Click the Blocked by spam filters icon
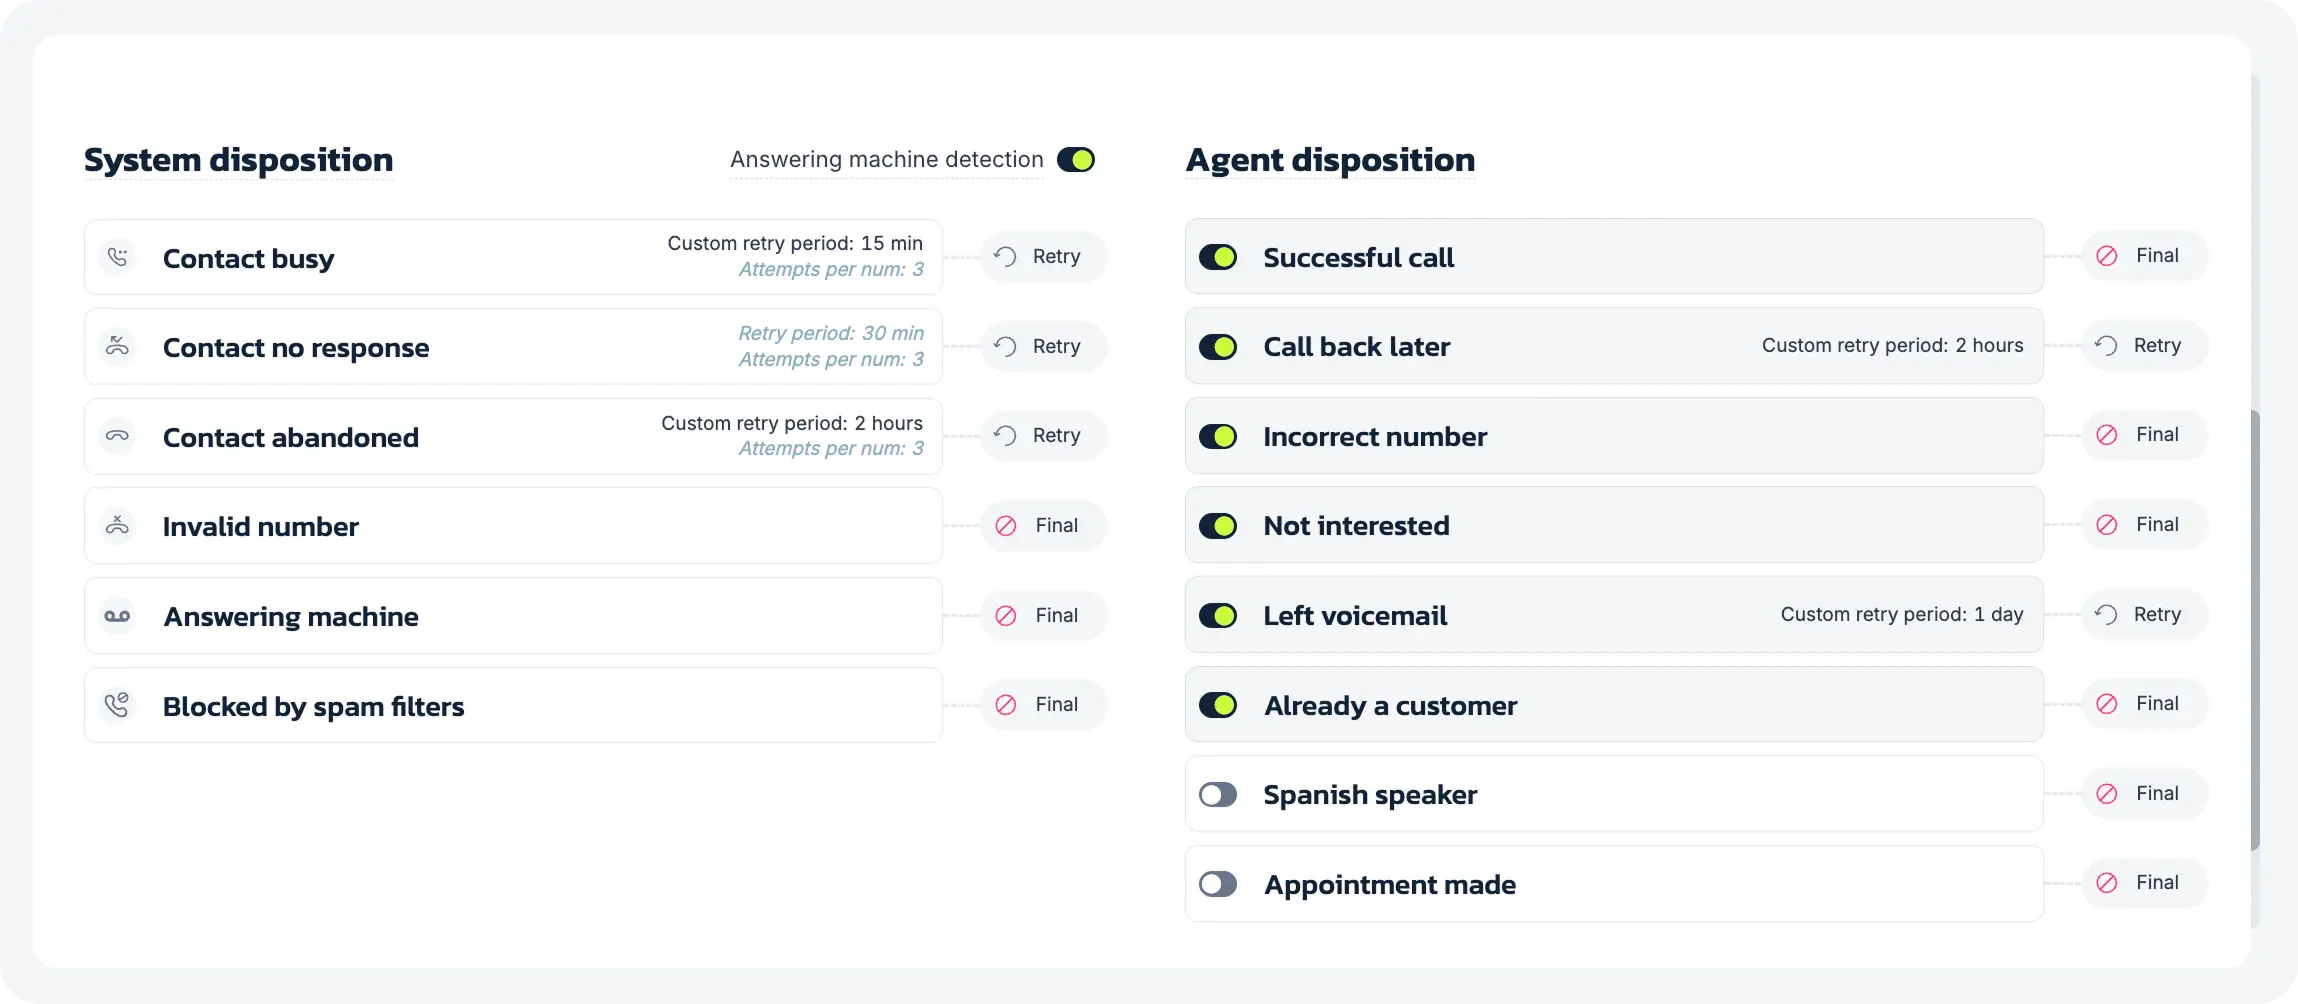The image size is (2298, 1004). pos(118,705)
